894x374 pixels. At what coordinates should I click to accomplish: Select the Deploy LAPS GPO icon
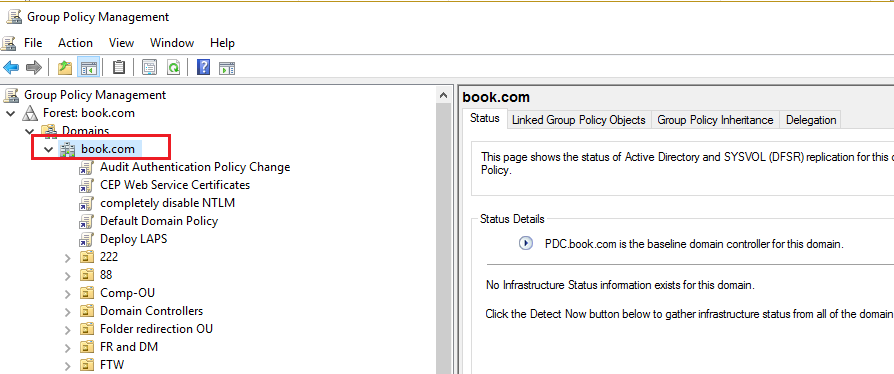86,239
